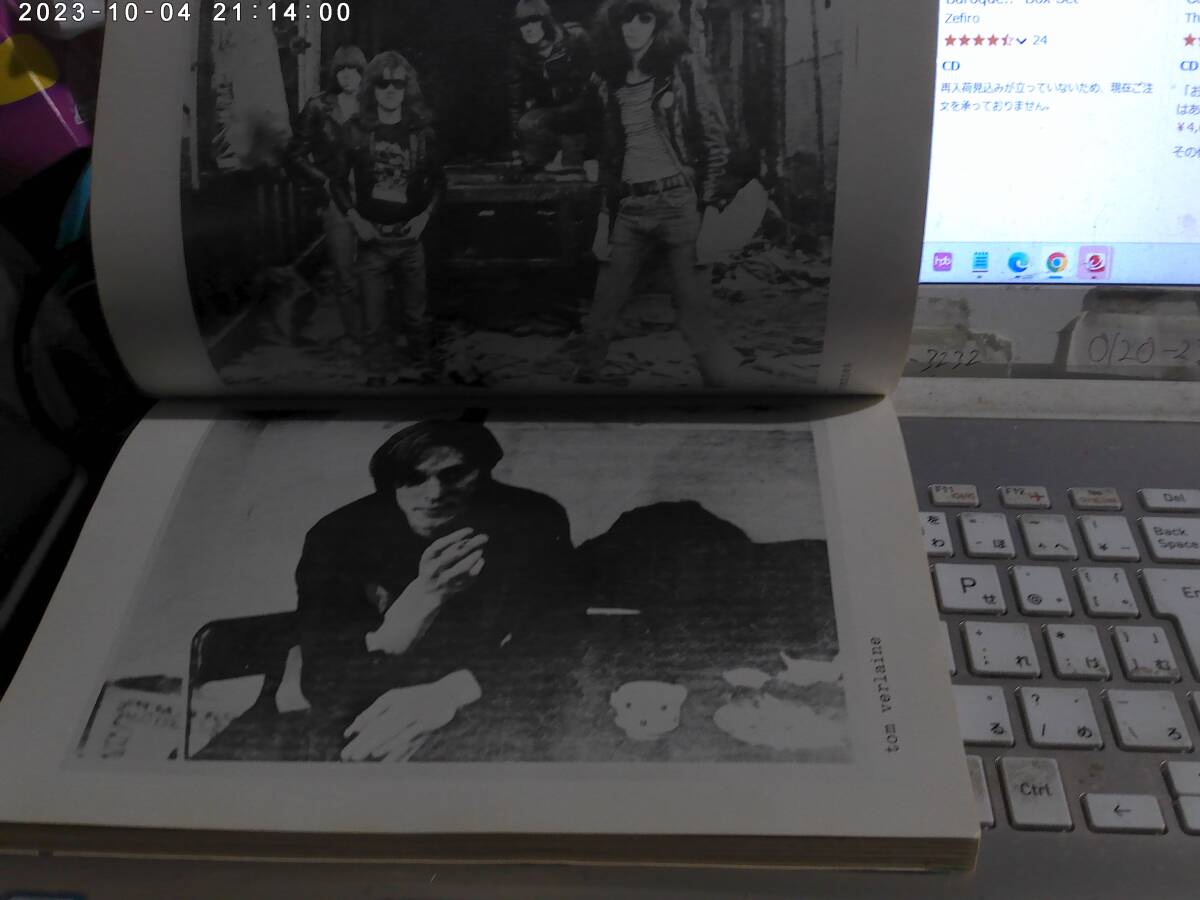This screenshot has width=1200, height=900.
Task: Open the blue lined document app in taskbar
Action: point(980,262)
